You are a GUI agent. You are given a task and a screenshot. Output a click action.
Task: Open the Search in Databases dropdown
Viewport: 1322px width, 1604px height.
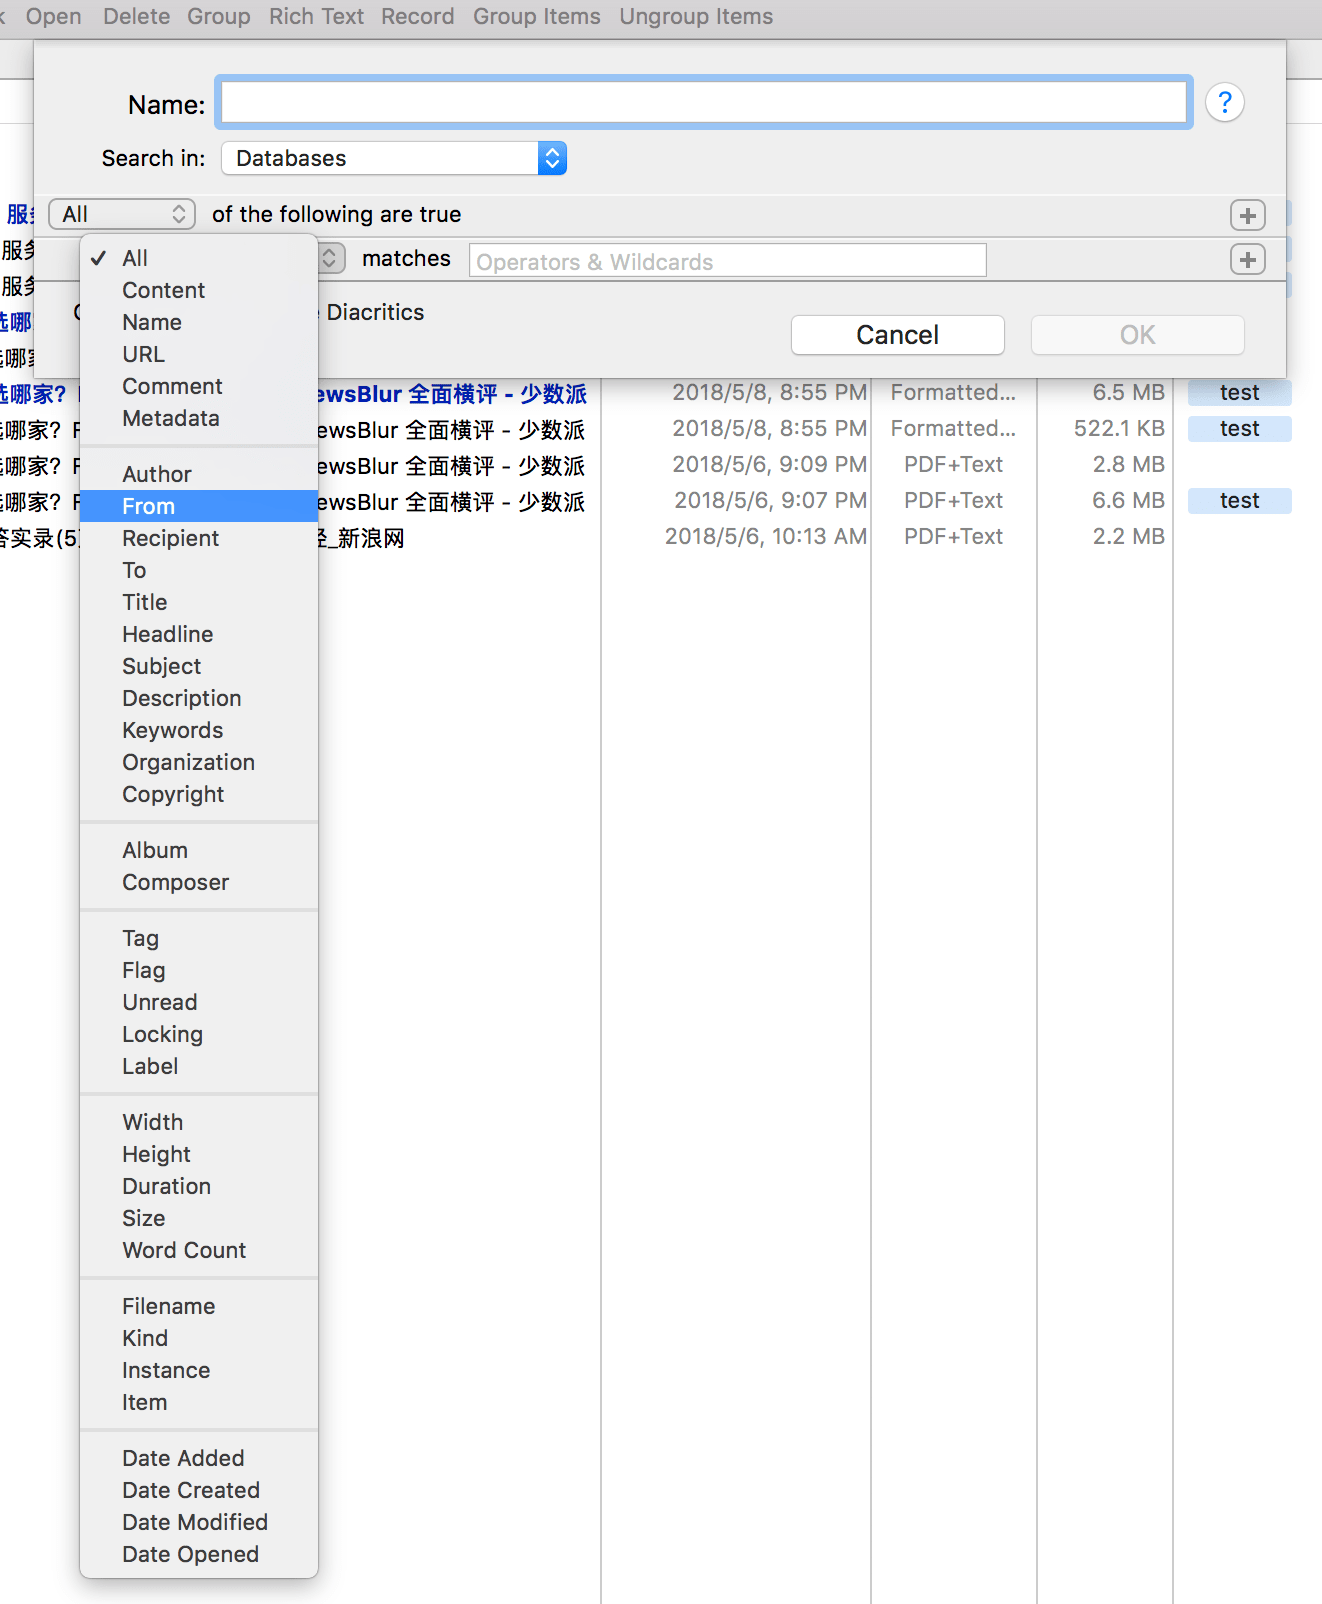tap(394, 158)
